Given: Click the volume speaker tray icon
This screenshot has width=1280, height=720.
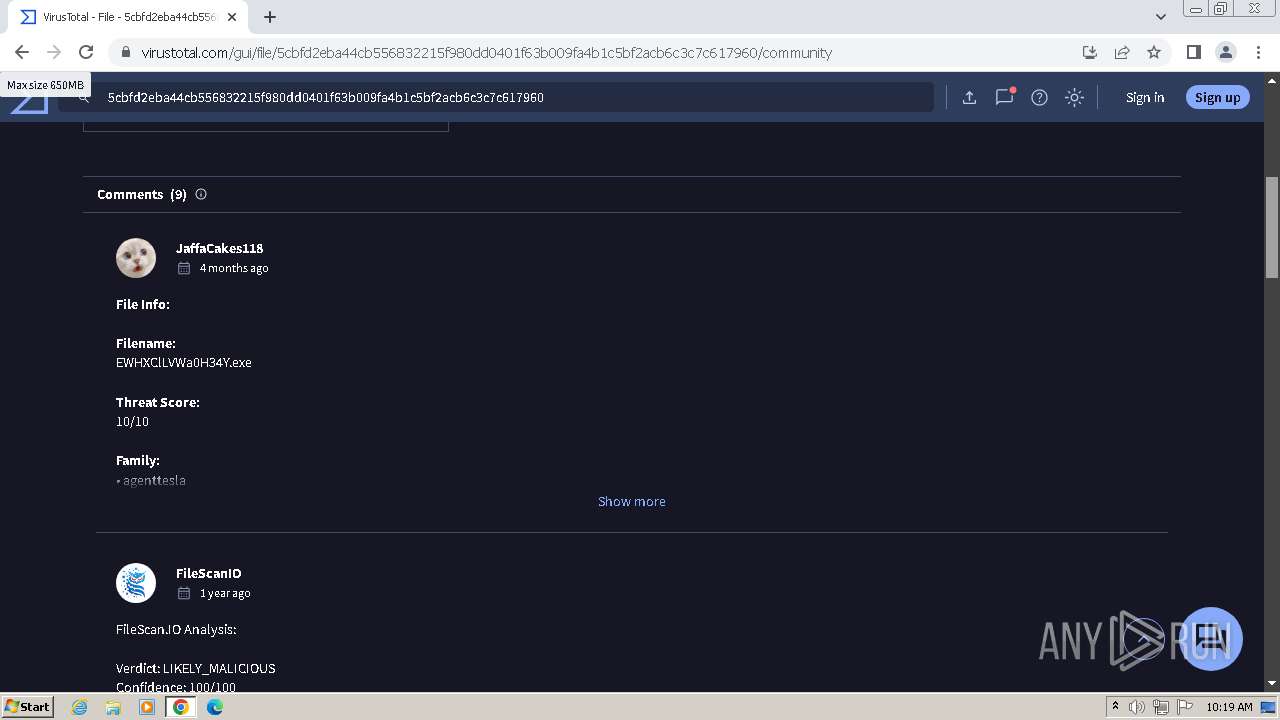Looking at the screenshot, I should [x=1137, y=707].
